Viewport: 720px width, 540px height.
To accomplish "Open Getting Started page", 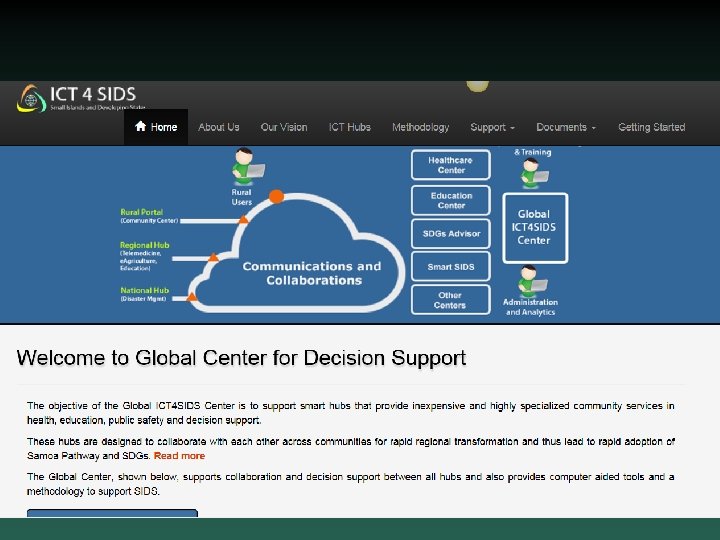I will [x=651, y=127].
